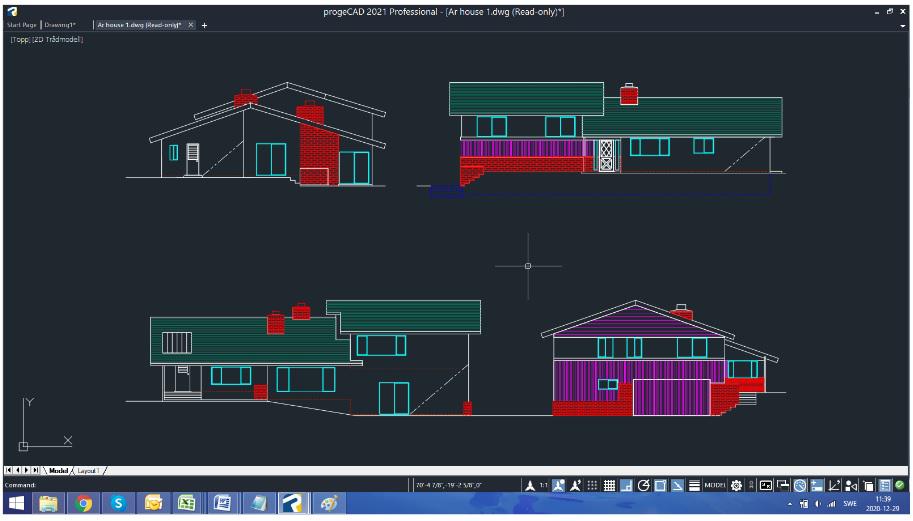The width and height of the screenshot is (913, 521).
Task: Close the Ar house 1.dwg tab
Action: coord(190,25)
